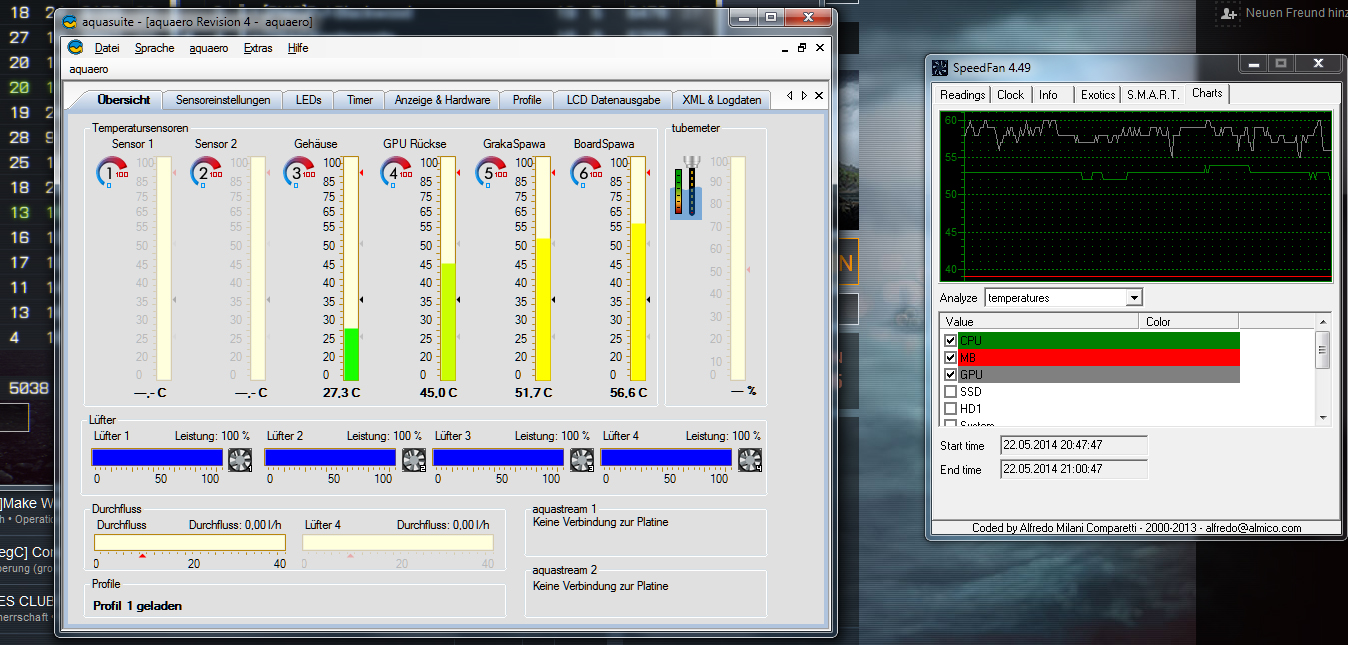Click the SpeedFan title bar icon

coord(940,68)
